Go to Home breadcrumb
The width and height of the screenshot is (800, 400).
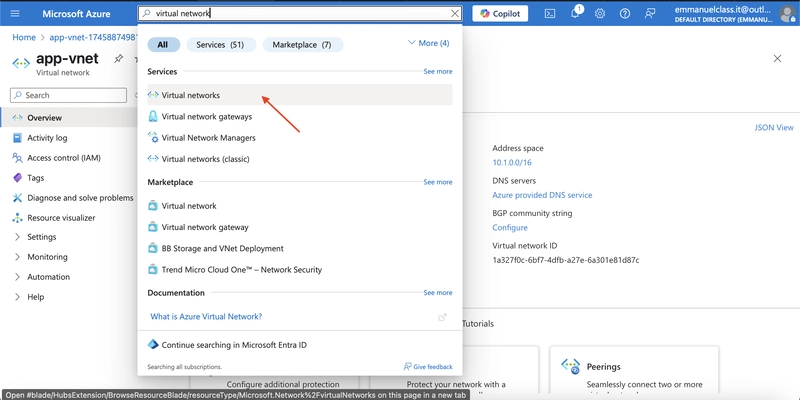coord(24,37)
